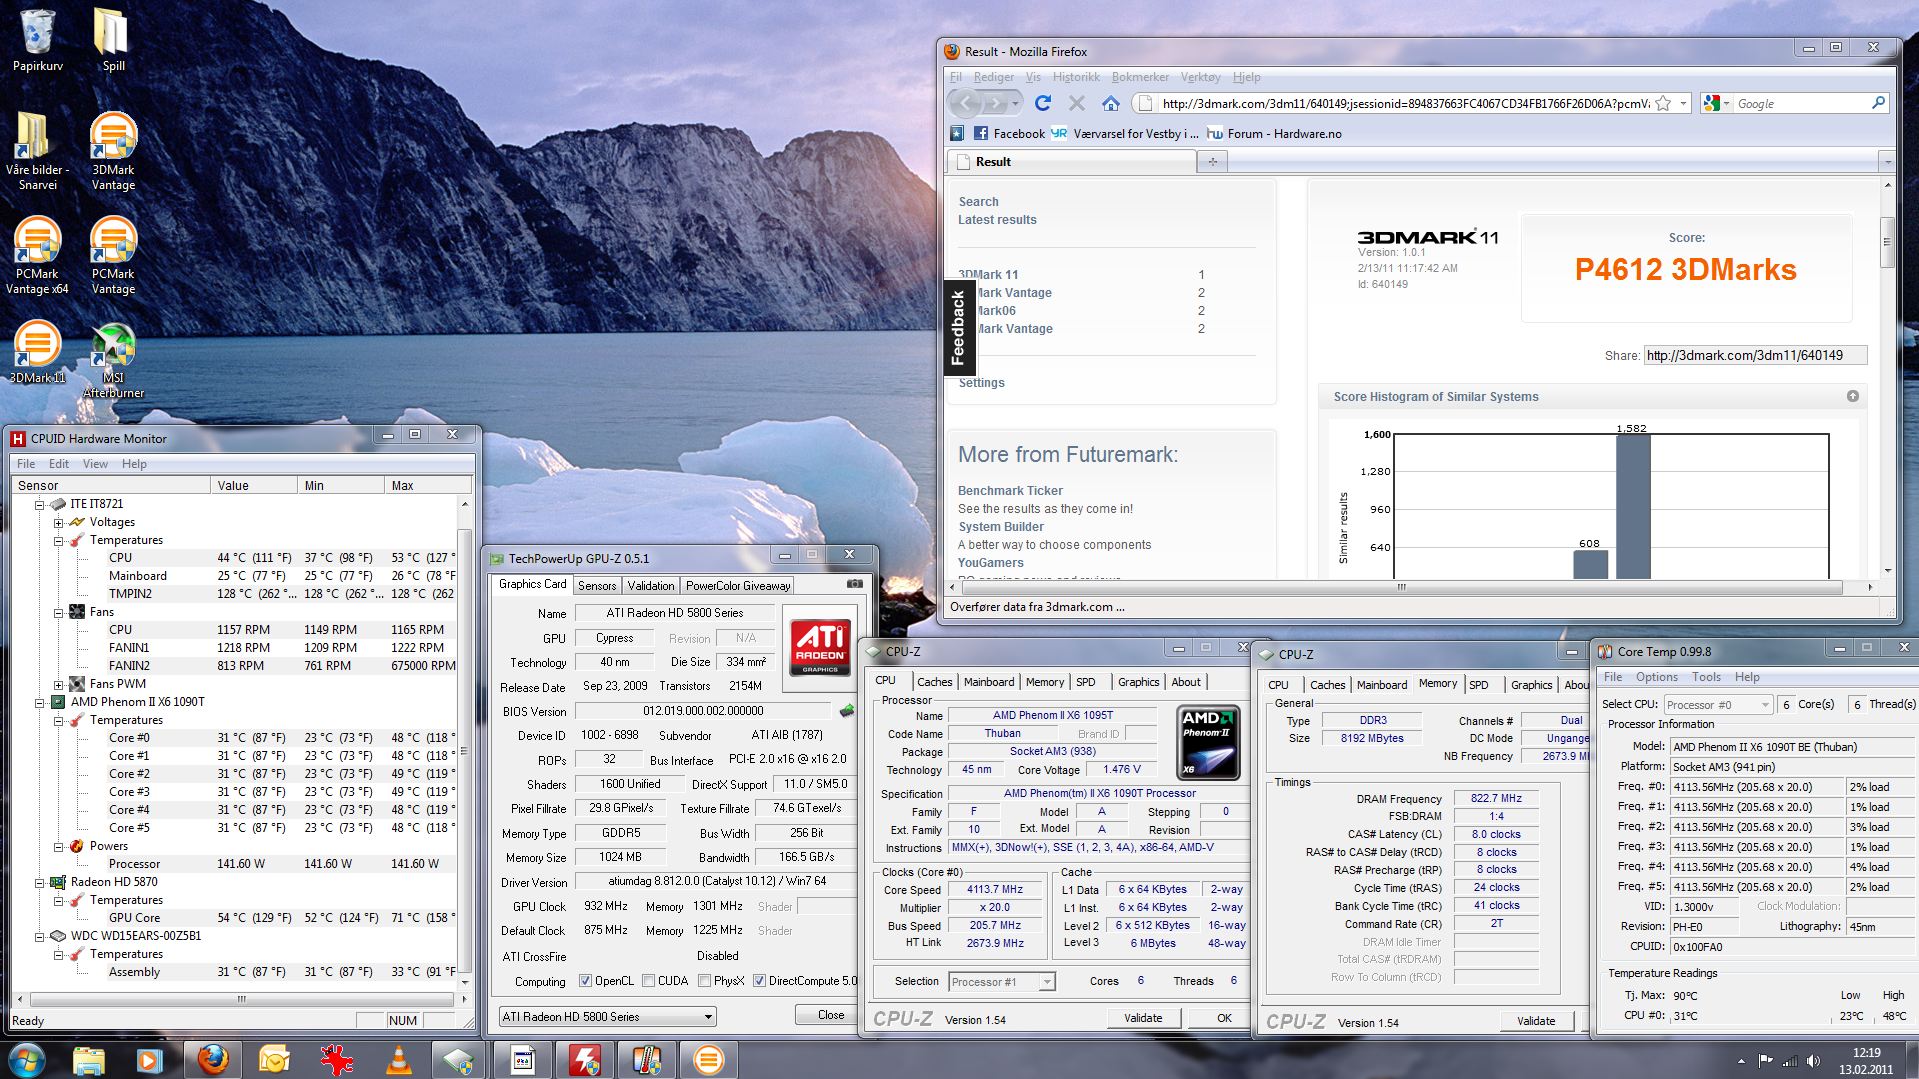Click the Hardware Monitor horizontal scrollbar

tap(240, 999)
